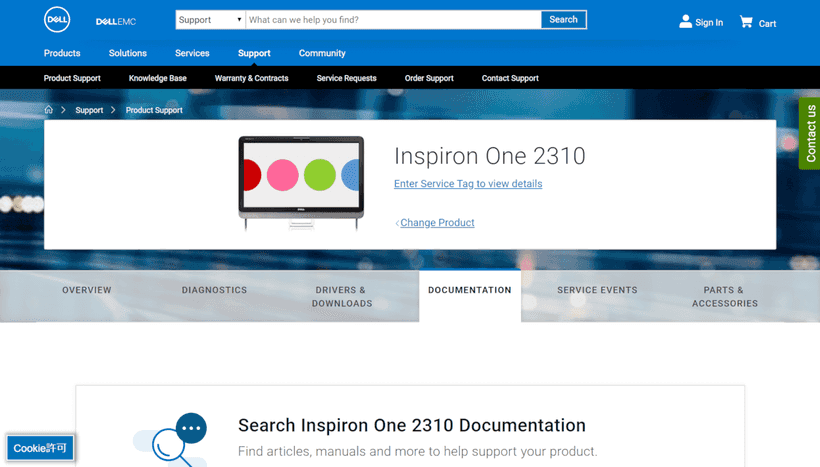Open the Support category dropdown
This screenshot has height=467, width=820.
(x=210, y=20)
